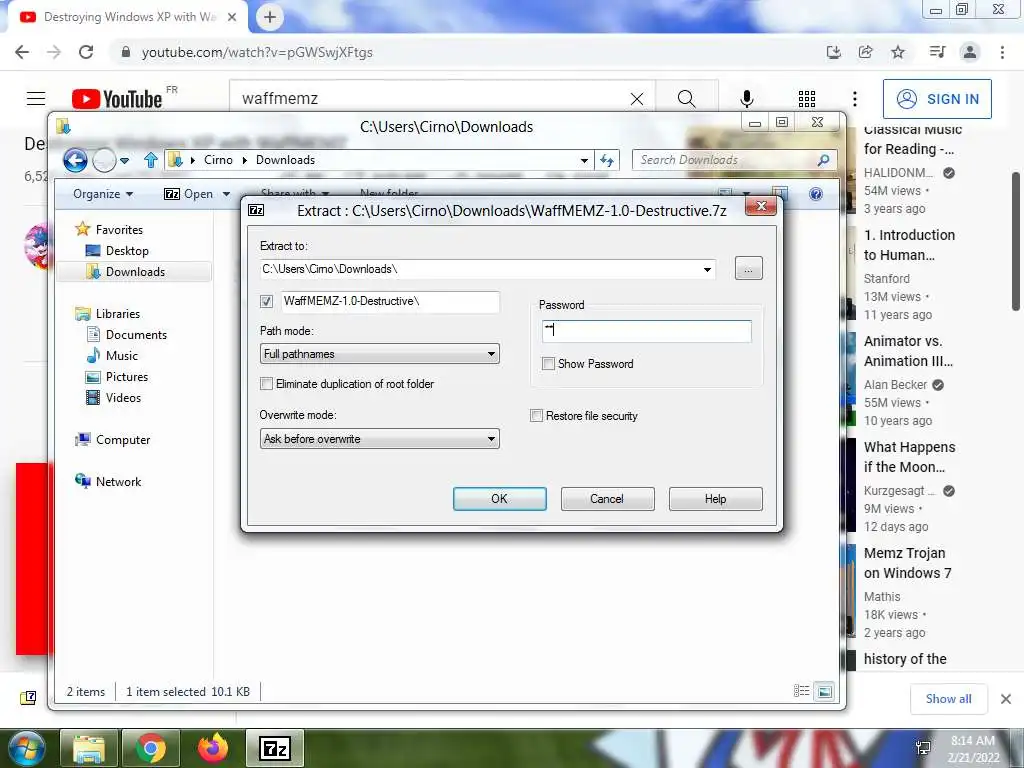Screen dimensions: 1024x768
Task: Open a new Chrome tab
Action: 270,18
